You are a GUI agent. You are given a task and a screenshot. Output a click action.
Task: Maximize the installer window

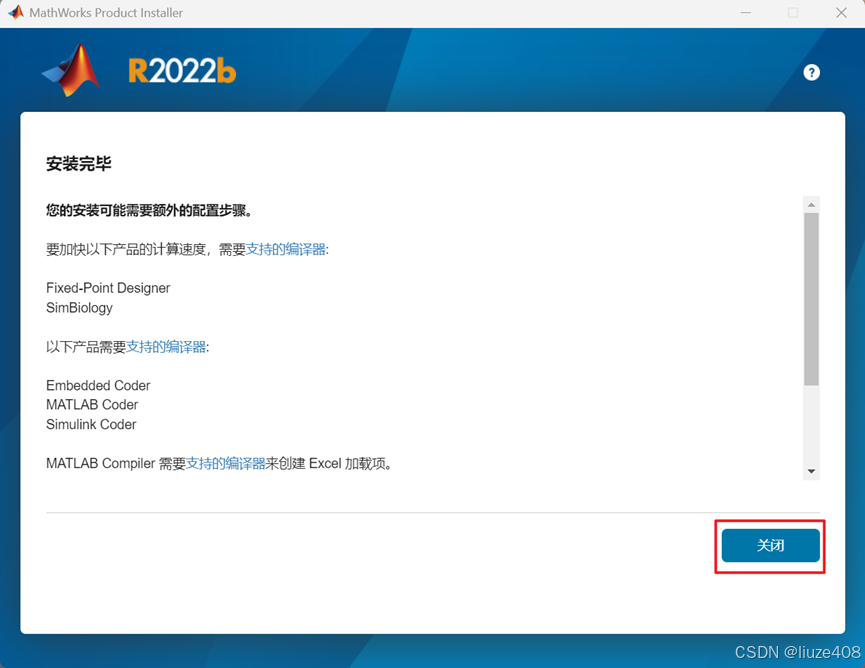click(792, 13)
